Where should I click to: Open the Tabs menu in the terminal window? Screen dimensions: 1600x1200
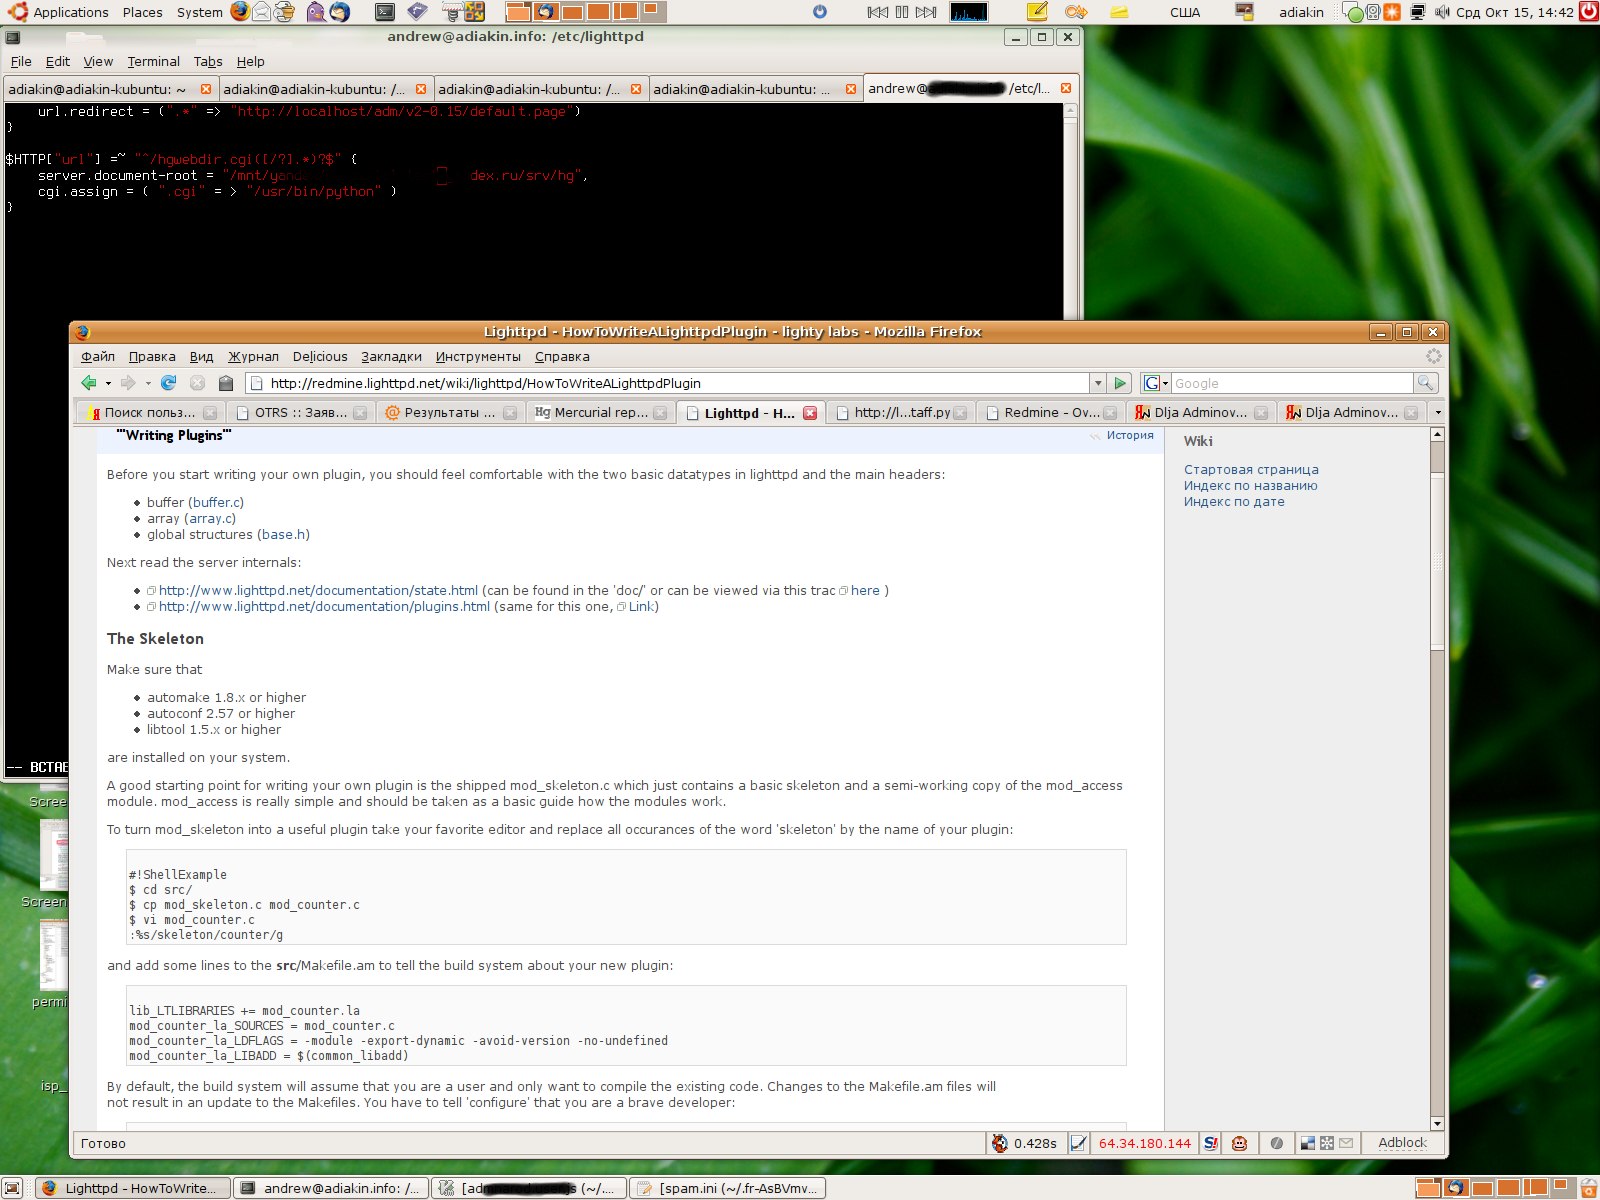click(208, 61)
